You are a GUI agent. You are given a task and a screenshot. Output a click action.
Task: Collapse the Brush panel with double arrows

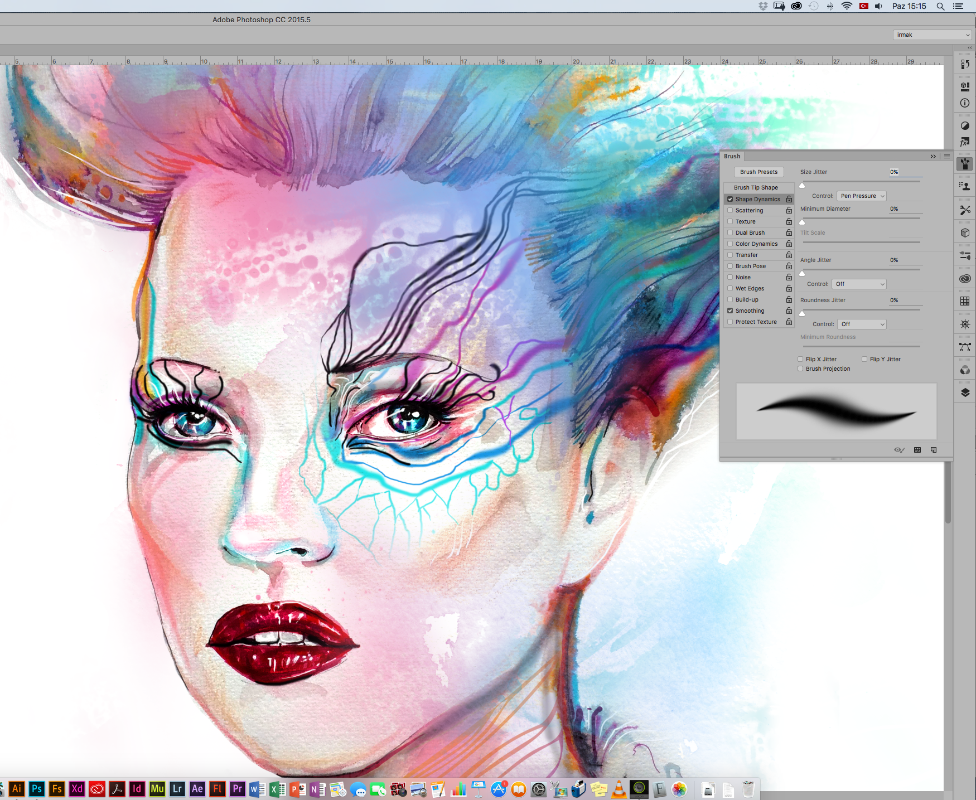pyautogui.click(x=933, y=156)
